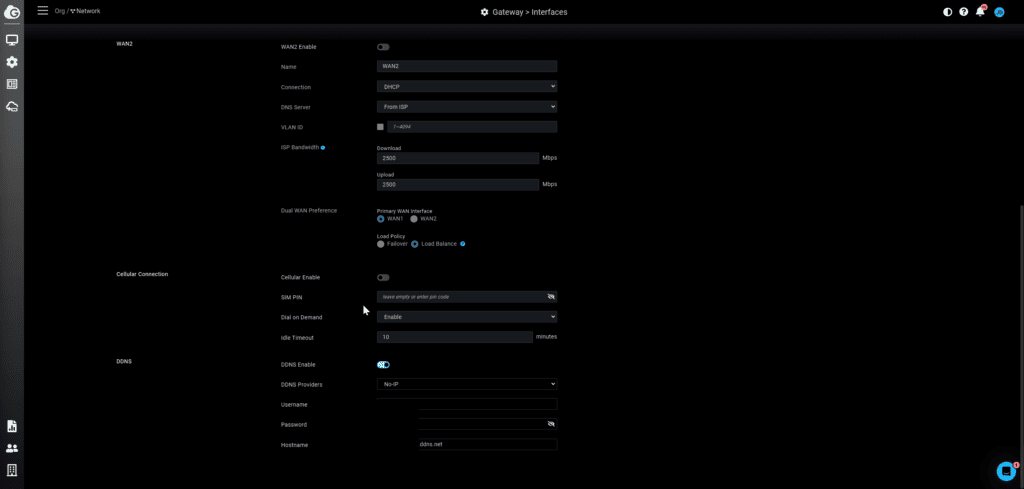1024x489 pixels.
Task: Open the Connection dropdown showing DHCP
Action: tap(466, 87)
